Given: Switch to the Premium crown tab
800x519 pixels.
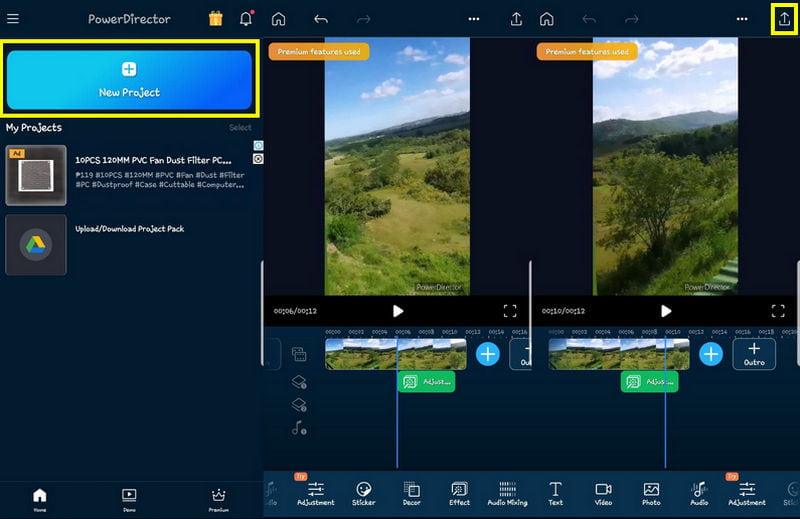Looking at the screenshot, I should coord(218,500).
